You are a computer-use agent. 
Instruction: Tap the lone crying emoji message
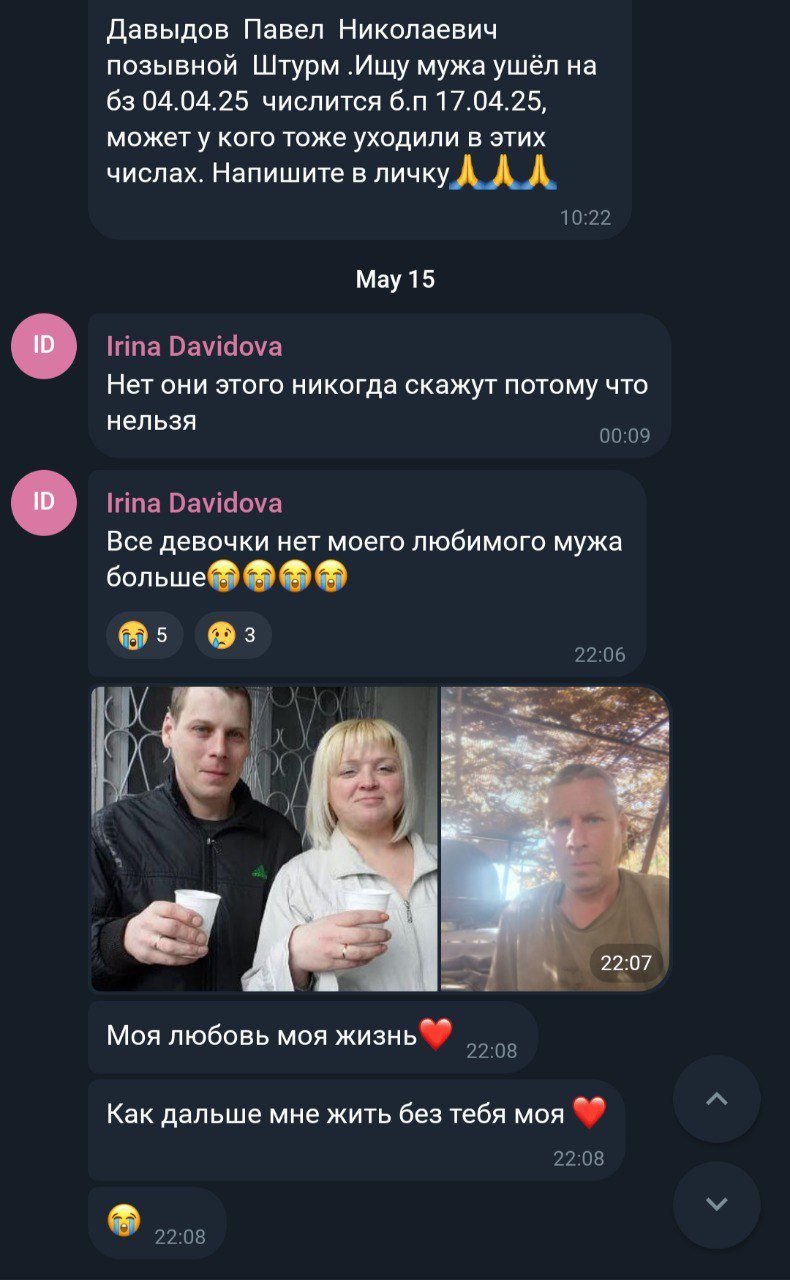click(157, 1223)
